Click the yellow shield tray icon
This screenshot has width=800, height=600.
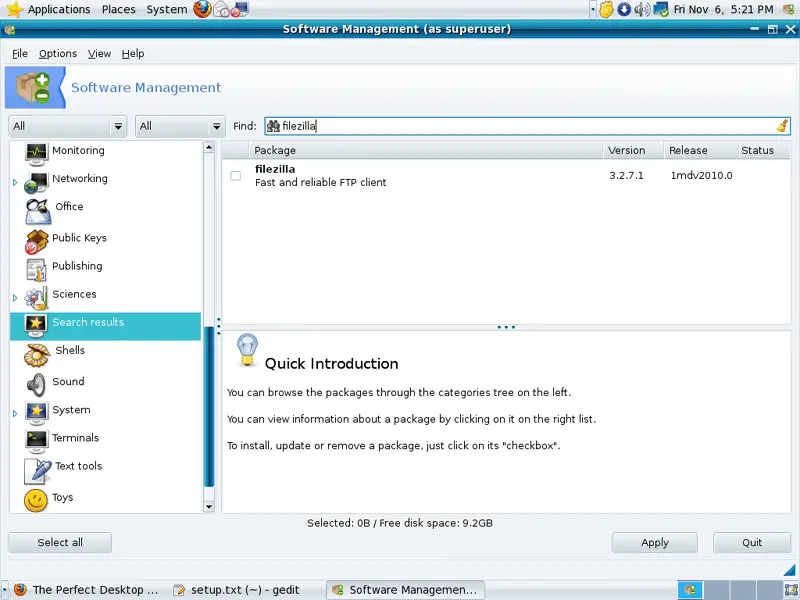tap(606, 9)
